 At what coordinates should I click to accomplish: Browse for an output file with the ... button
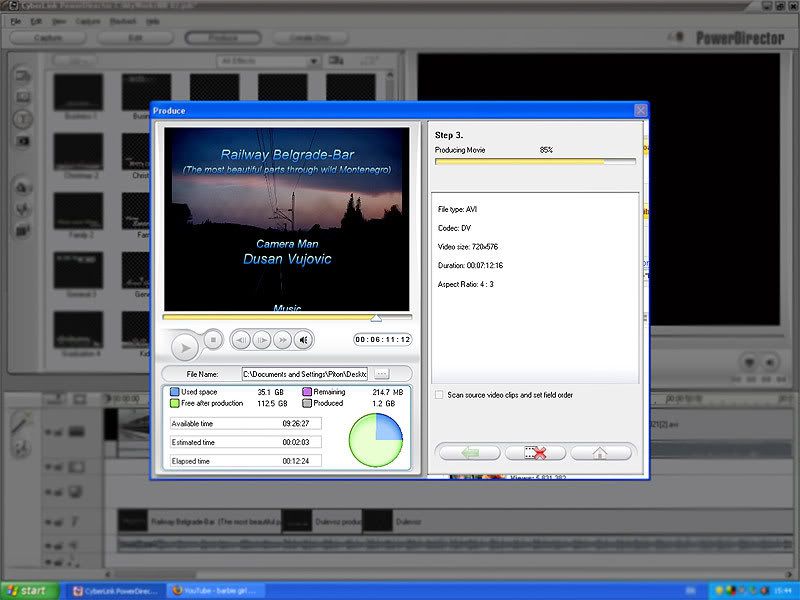(x=381, y=374)
